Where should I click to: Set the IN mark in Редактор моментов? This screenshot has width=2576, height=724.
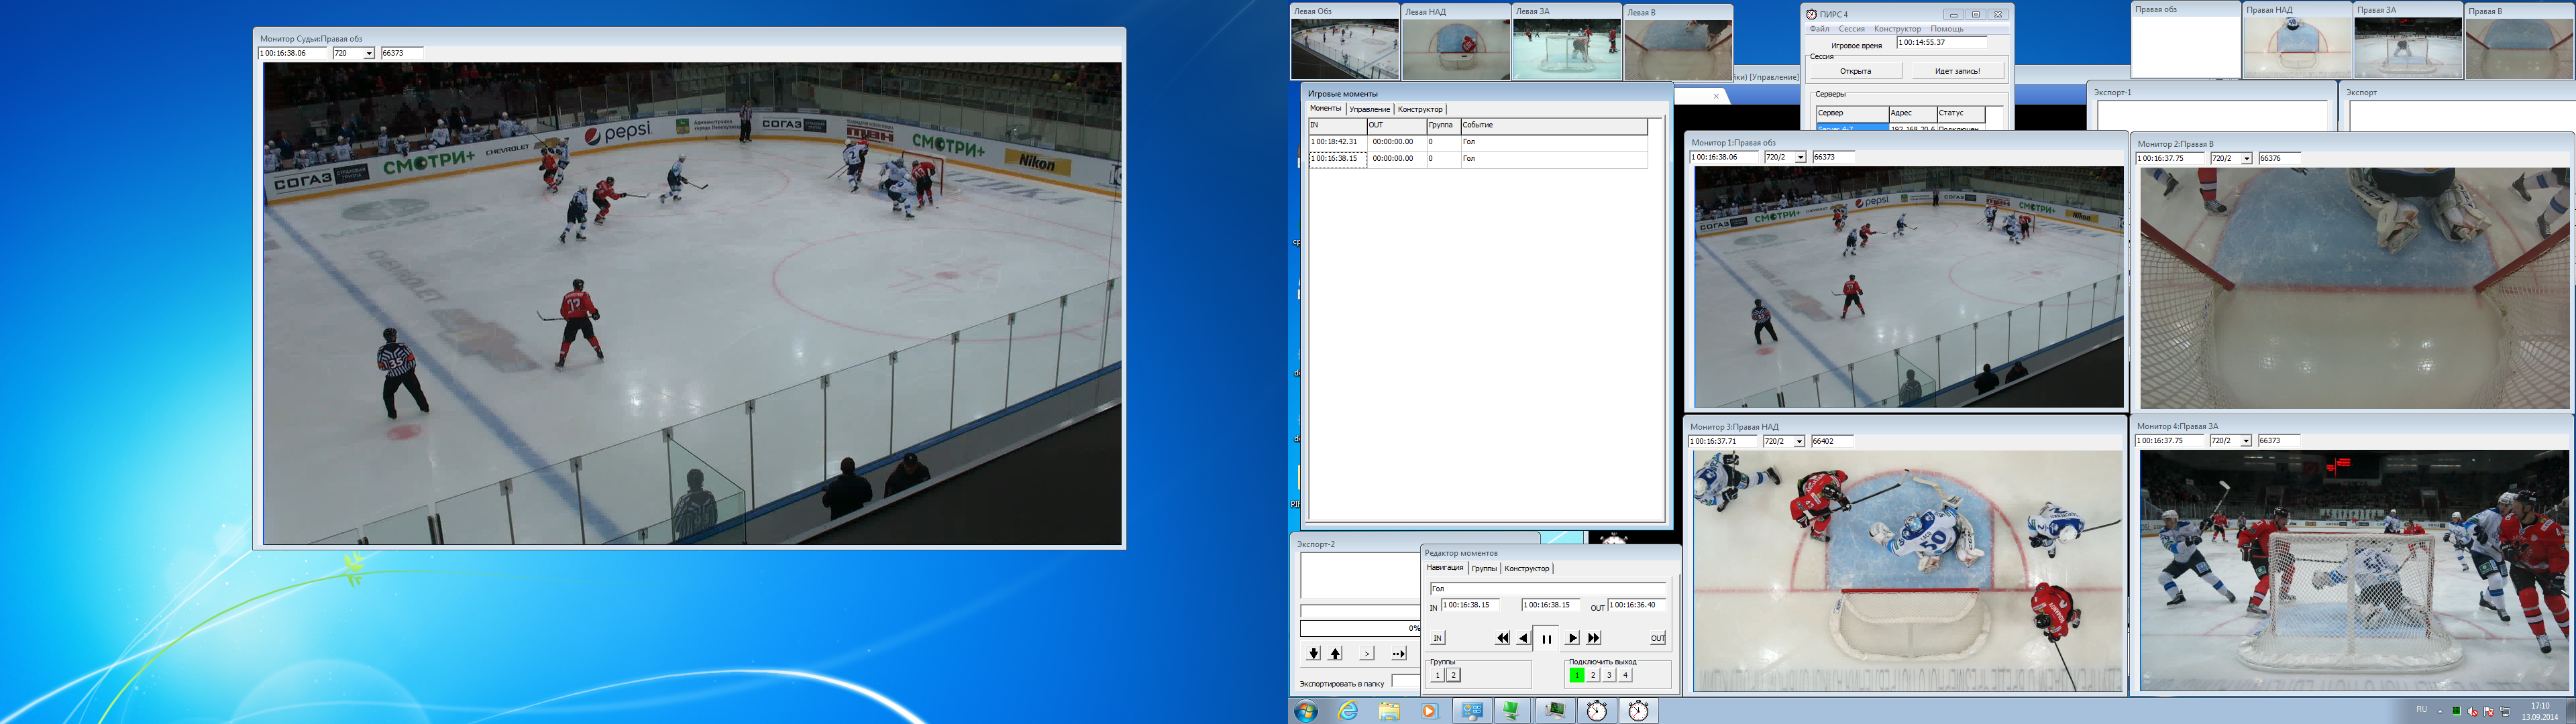tap(1437, 638)
